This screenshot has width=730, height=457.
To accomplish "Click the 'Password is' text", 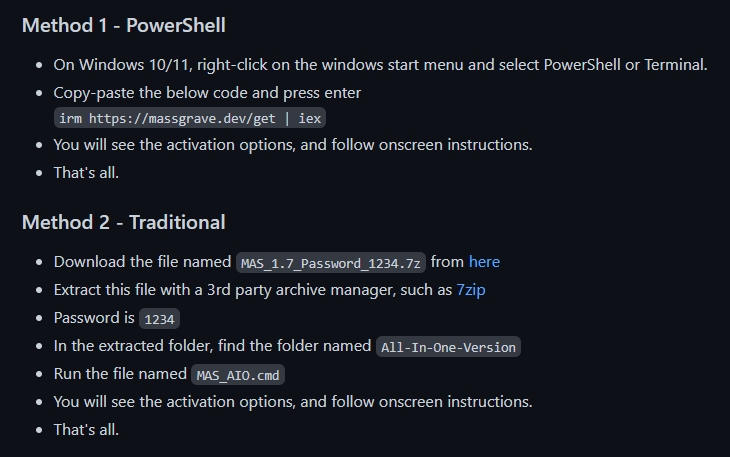I will (94, 318).
